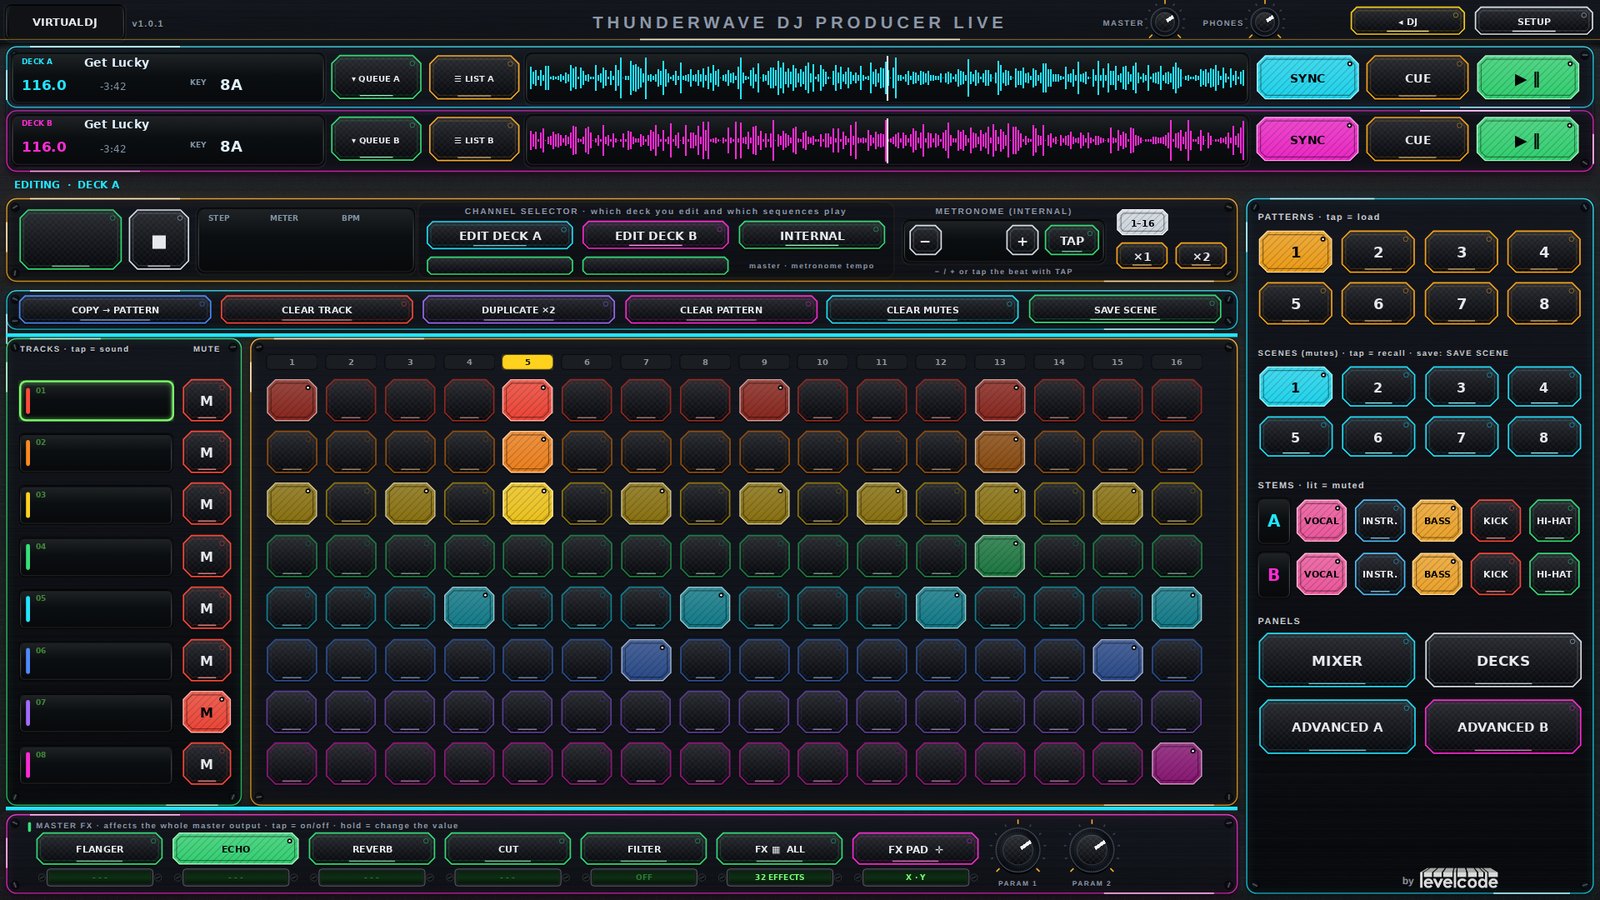Mute track 04 with its M button
Screen dimensions: 1600x900
[x=207, y=556]
